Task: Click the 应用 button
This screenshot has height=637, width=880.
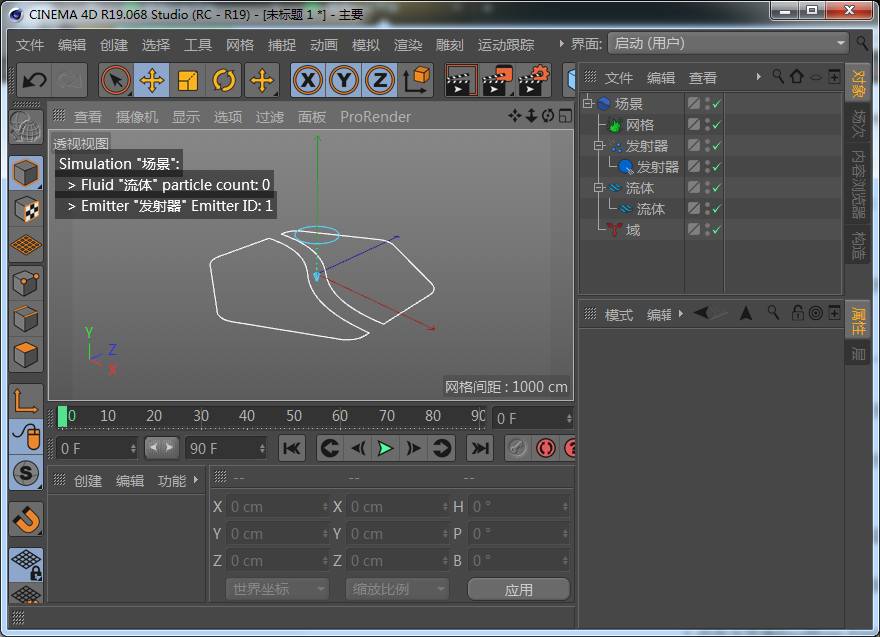Action: point(519,589)
